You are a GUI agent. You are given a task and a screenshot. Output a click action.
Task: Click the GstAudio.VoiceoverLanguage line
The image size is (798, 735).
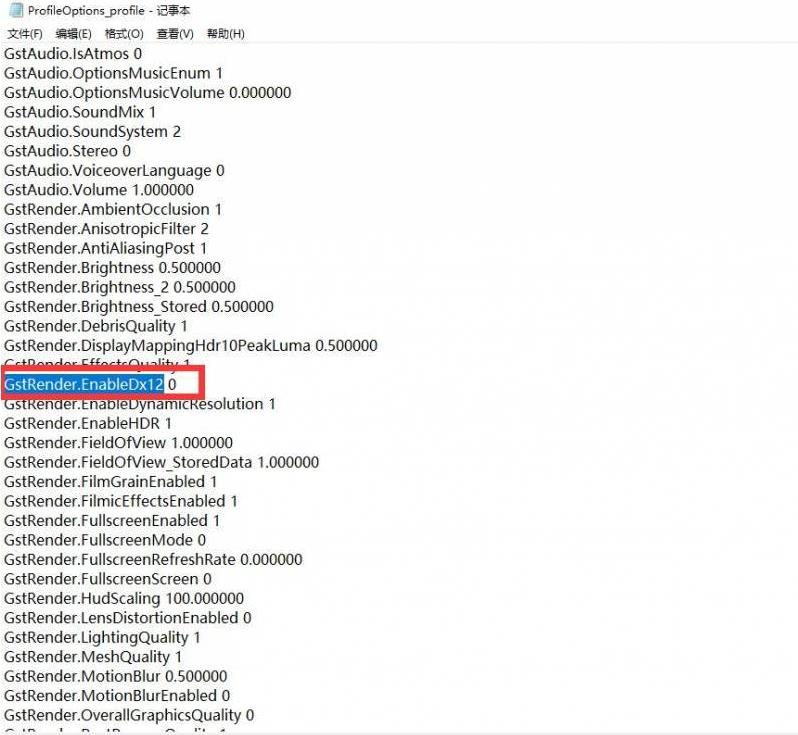pyautogui.click(x=114, y=170)
